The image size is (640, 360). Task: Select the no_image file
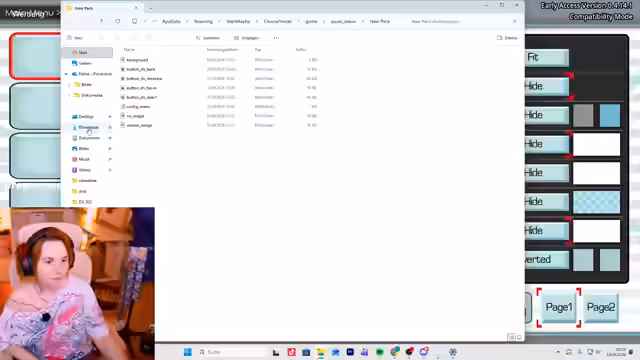[x=135, y=116]
